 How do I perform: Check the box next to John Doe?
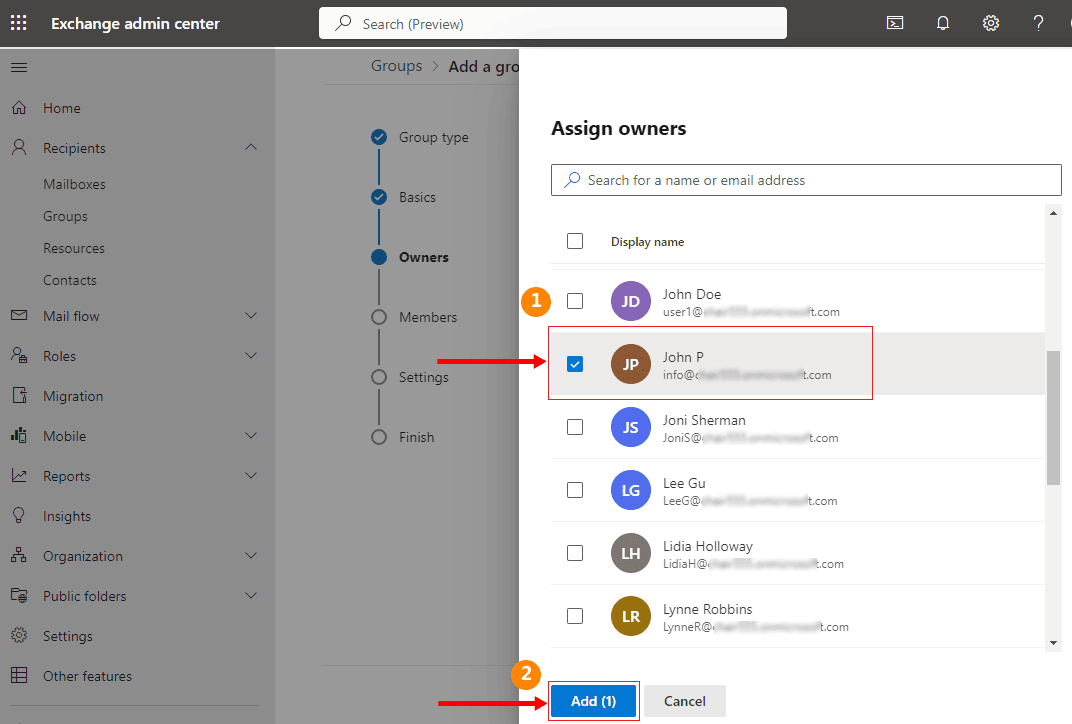pyautogui.click(x=575, y=301)
